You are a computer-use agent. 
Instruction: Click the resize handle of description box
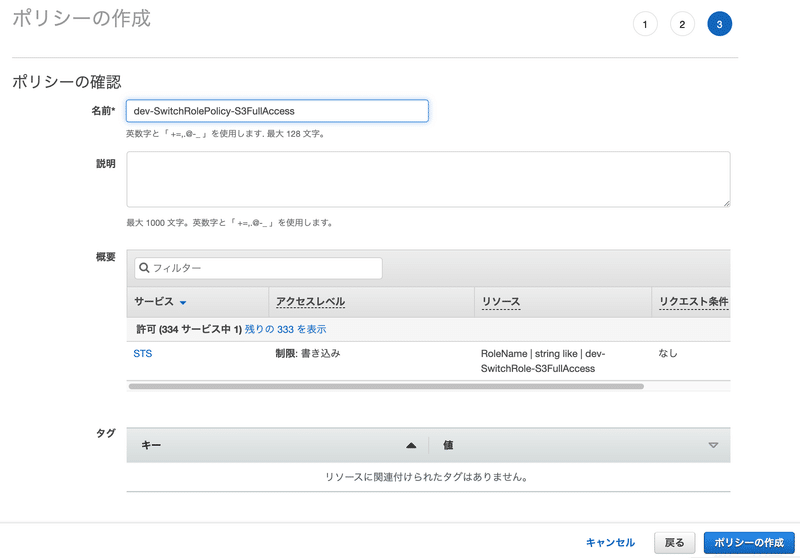click(727, 204)
